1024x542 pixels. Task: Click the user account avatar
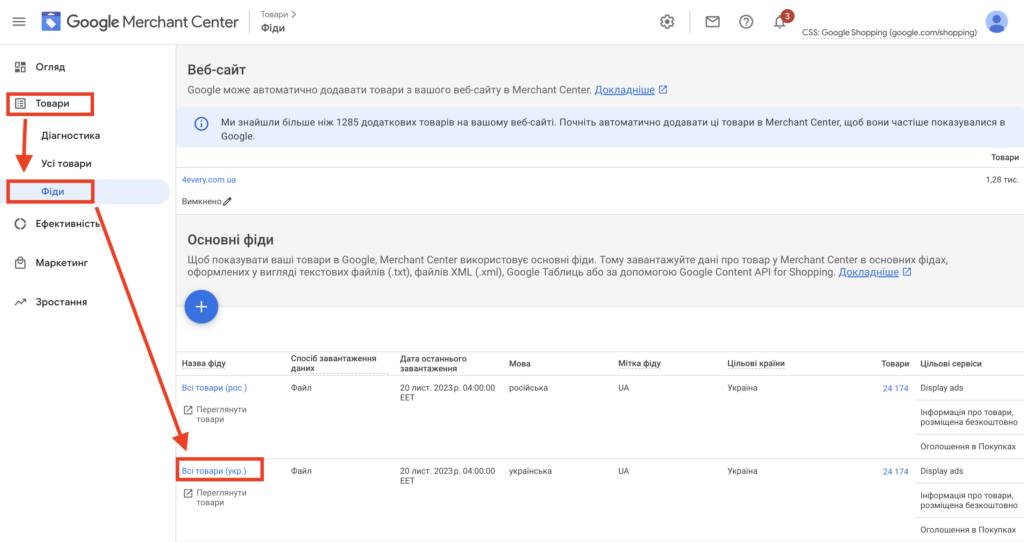tap(996, 21)
